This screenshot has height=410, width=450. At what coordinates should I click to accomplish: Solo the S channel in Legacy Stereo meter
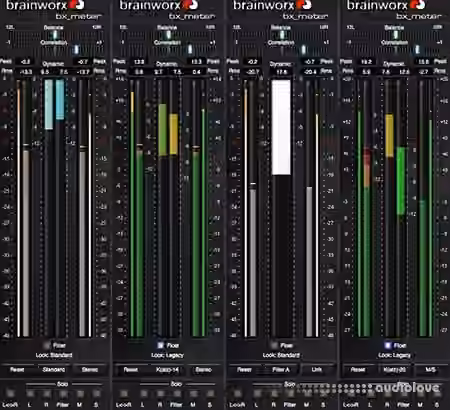[x=210, y=394]
